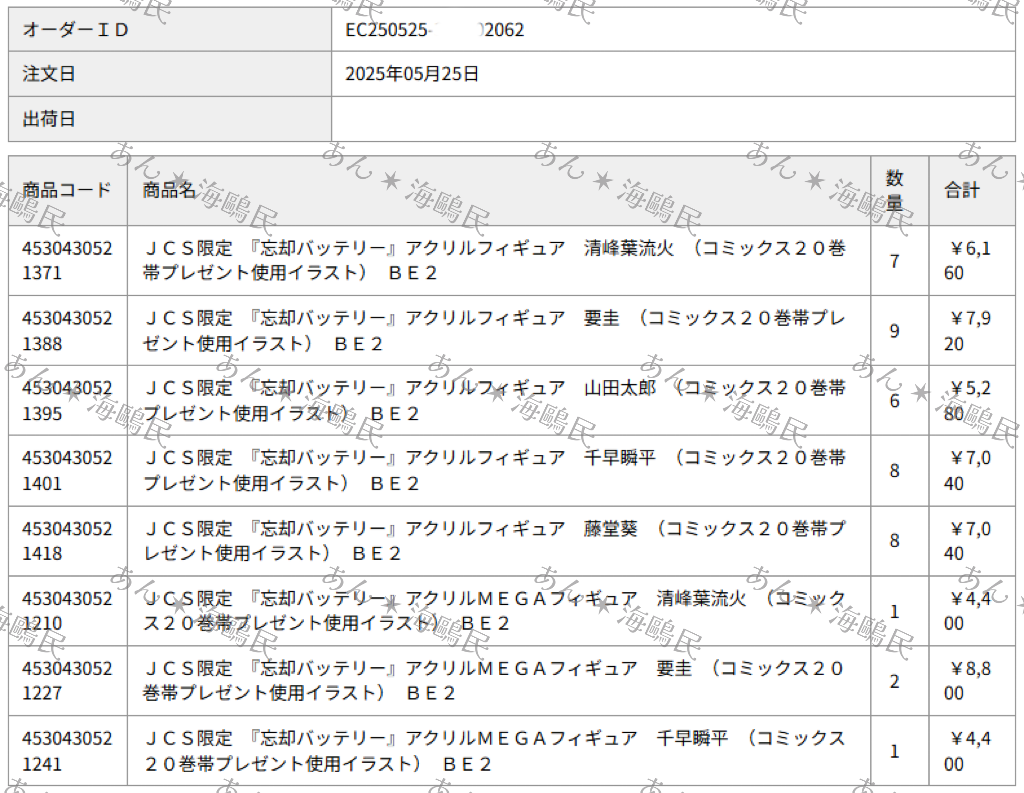Click the order date 2025年05月25日
Screen dimensions: 1024x793
(x=412, y=74)
